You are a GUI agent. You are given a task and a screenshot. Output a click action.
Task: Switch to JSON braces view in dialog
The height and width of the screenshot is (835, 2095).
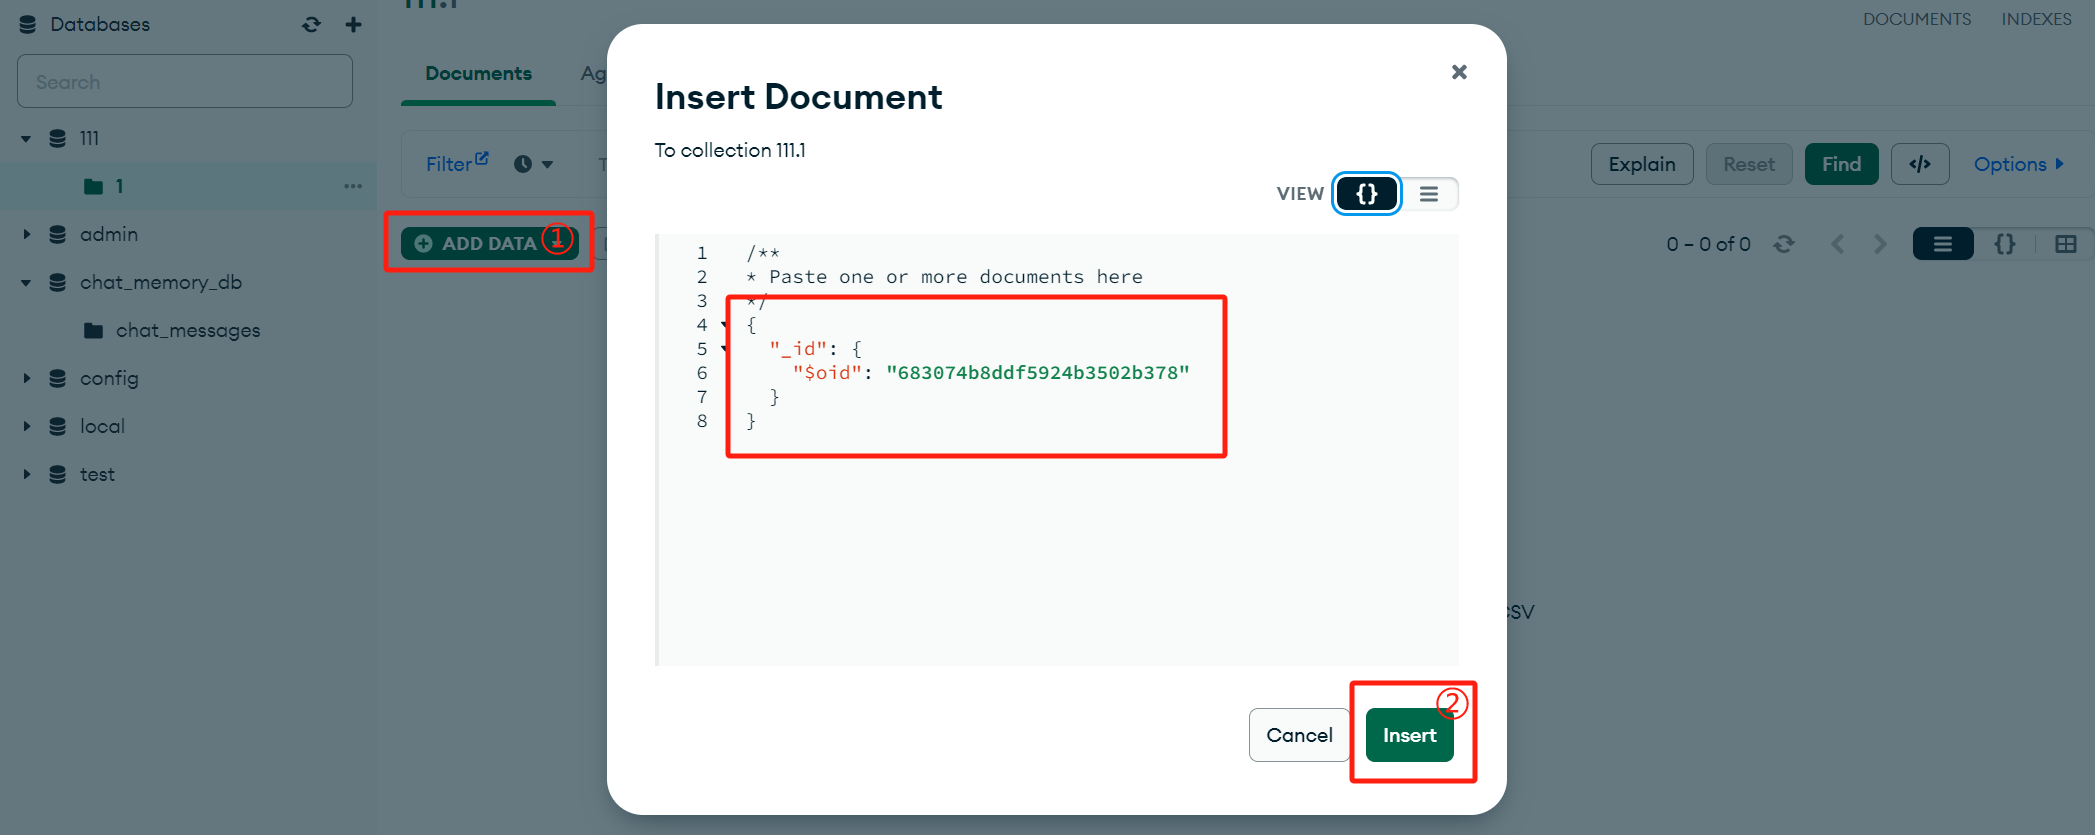click(x=1366, y=194)
